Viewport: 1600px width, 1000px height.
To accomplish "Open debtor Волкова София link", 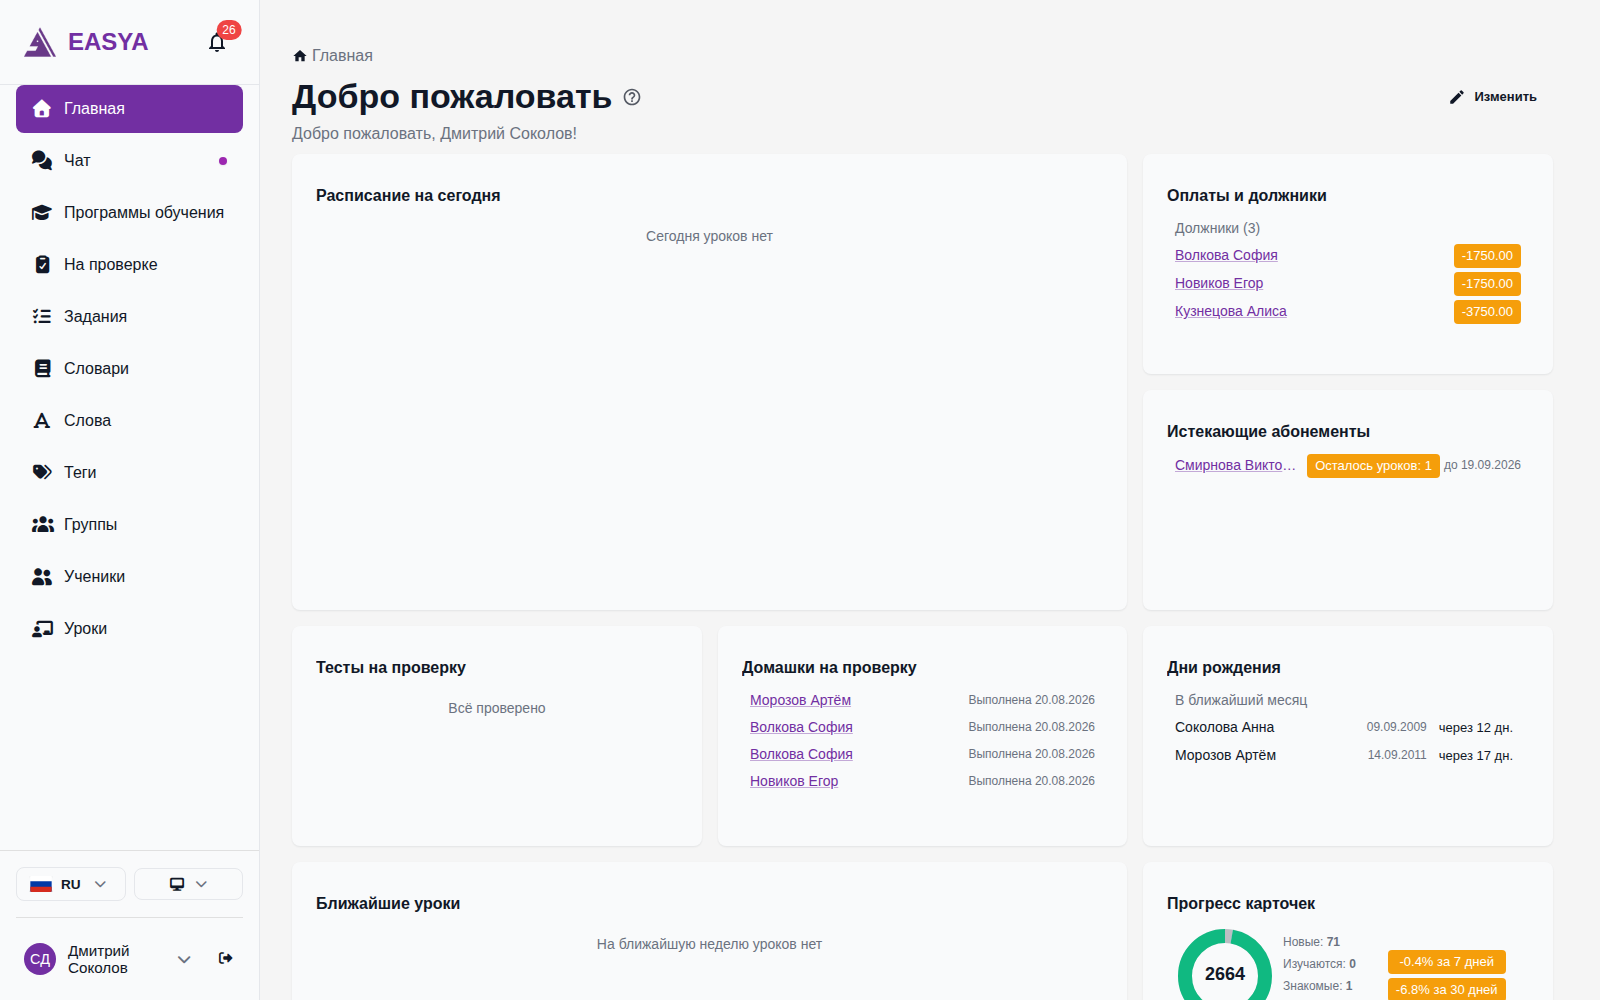I will coord(1226,255).
